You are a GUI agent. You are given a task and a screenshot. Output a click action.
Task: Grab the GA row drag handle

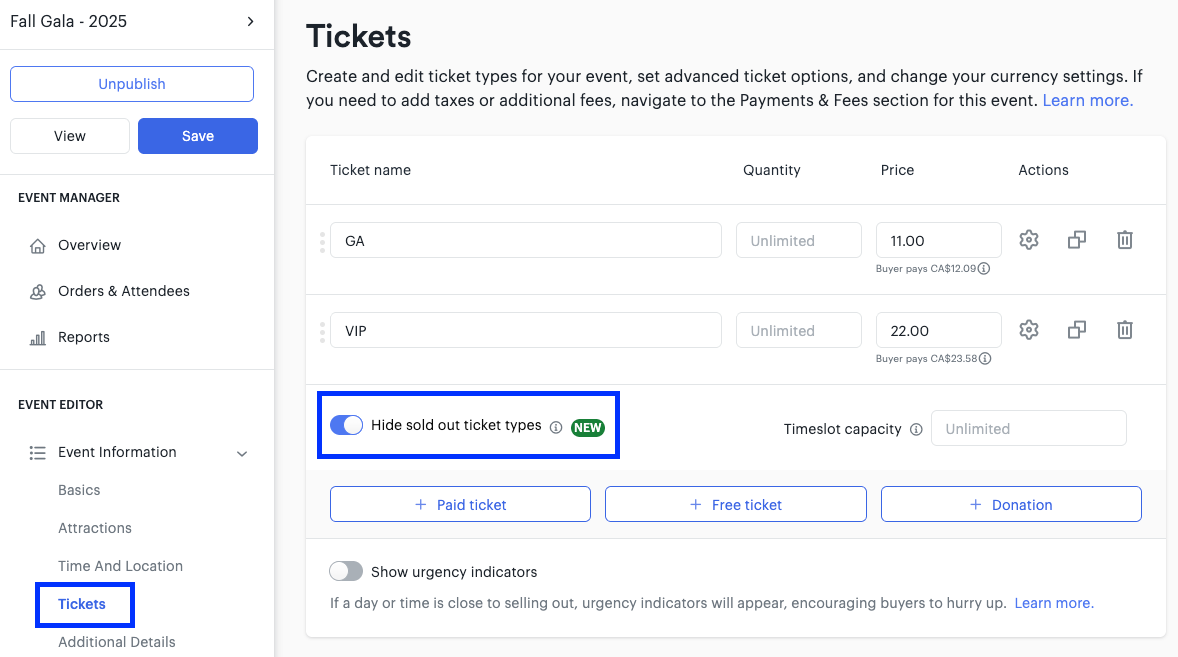click(321, 240)
